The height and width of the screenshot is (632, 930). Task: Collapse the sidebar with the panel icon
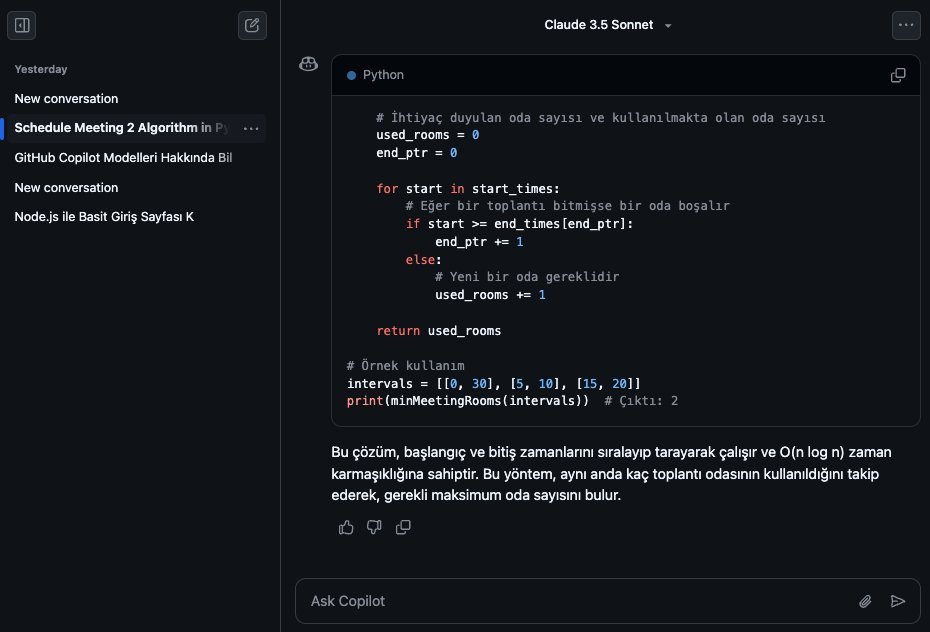click(22, 26)
